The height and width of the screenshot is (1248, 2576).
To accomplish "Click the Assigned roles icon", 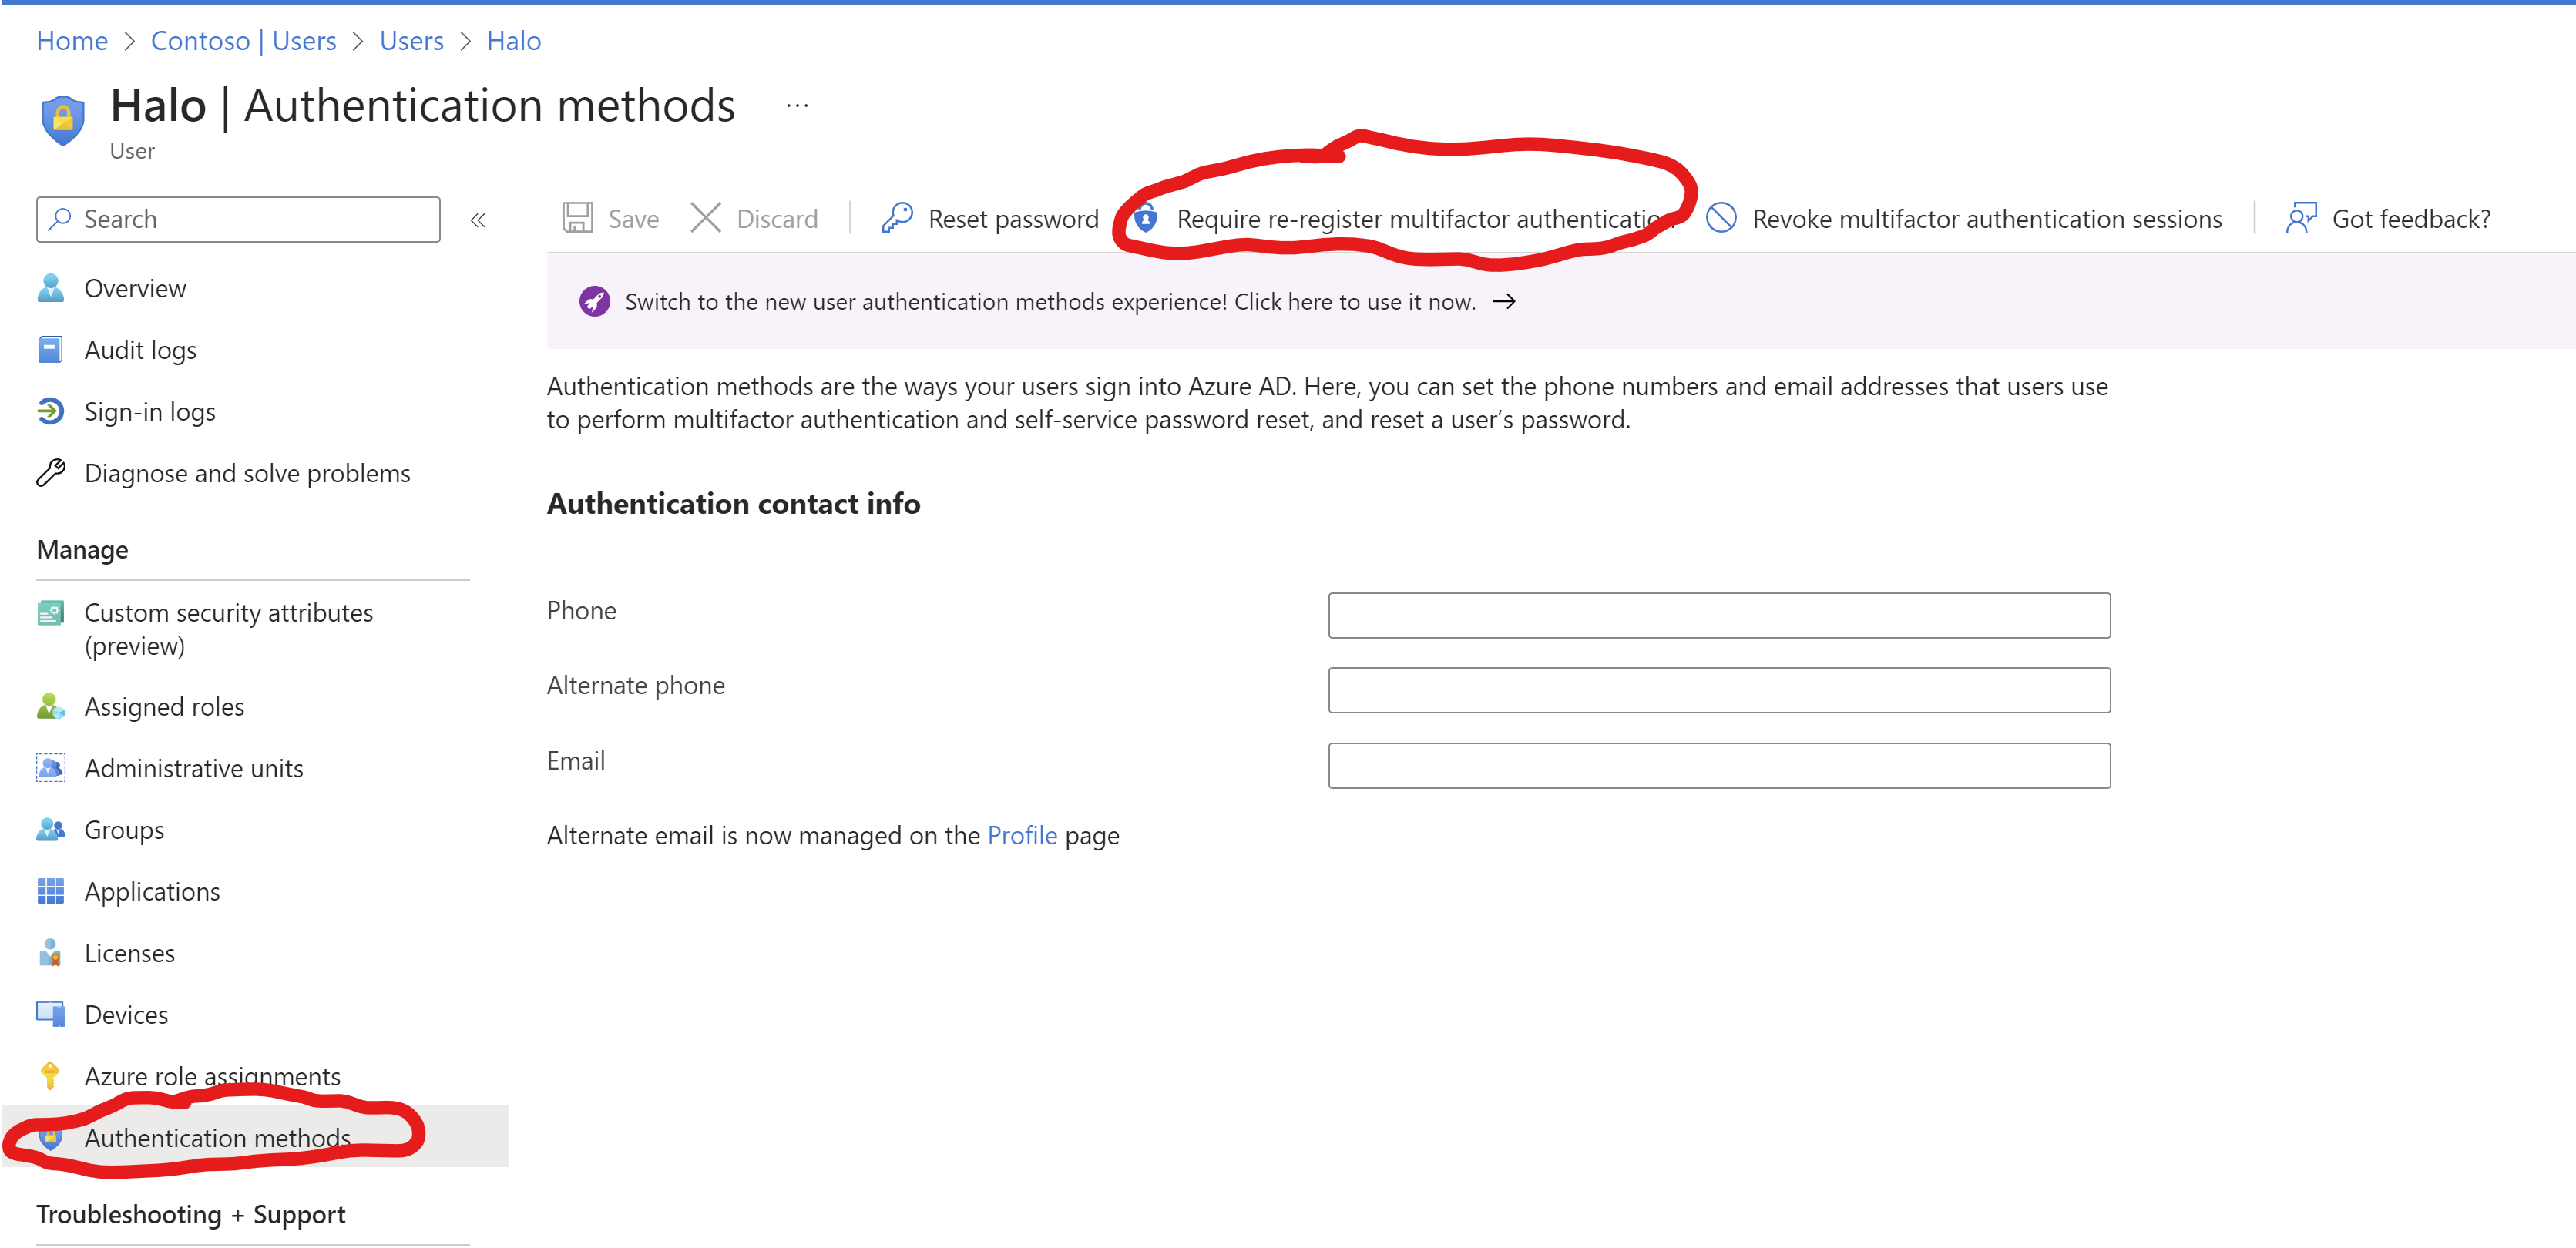I will click(51, 707).
